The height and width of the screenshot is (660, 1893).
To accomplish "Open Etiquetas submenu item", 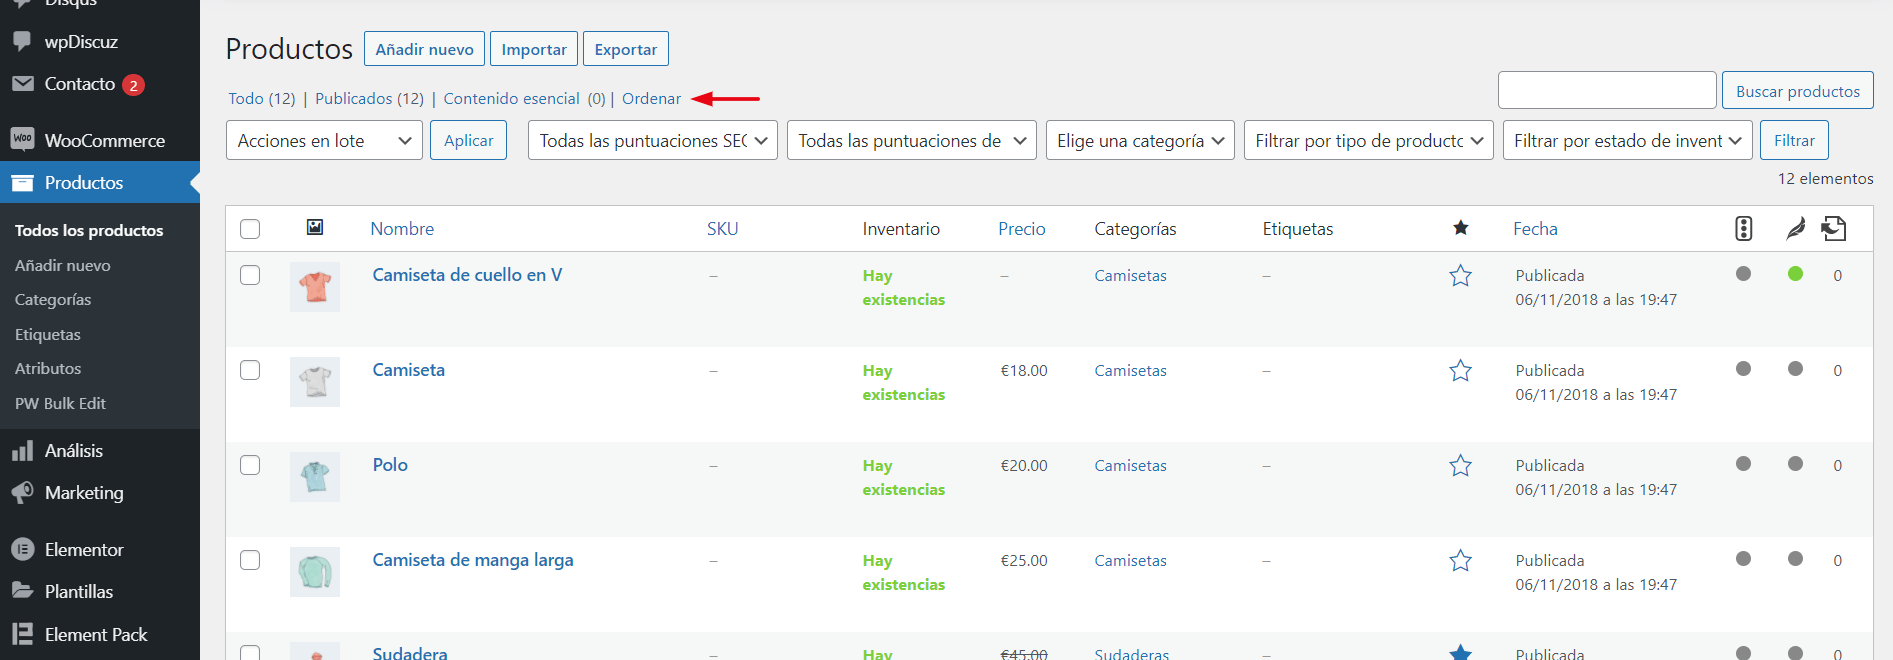I will (x=48, y=334).
